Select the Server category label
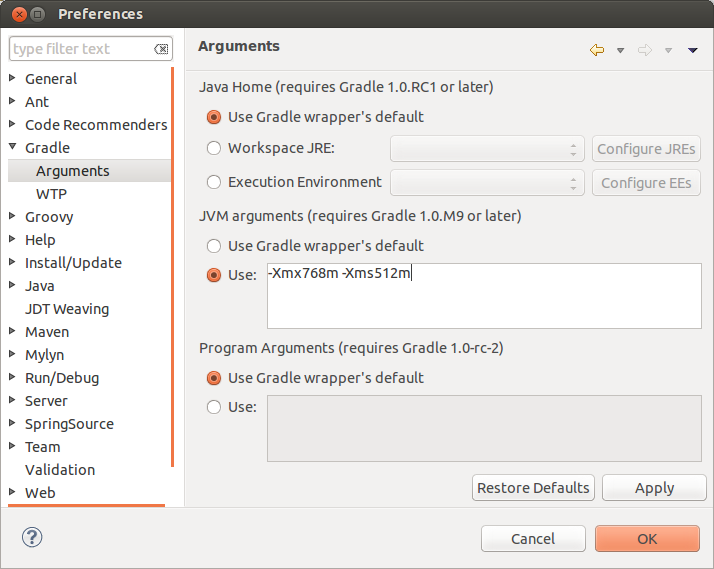714x569 pixels. coord(46,401)
